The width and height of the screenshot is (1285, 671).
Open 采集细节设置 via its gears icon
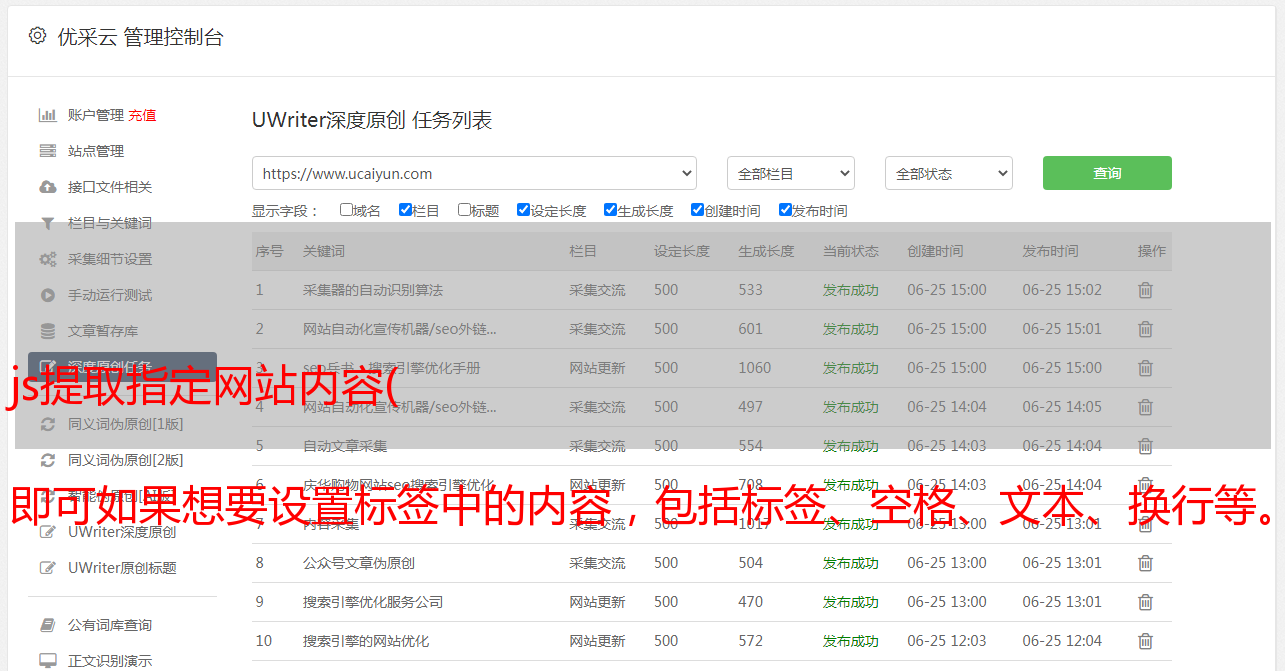pos(47,259)
